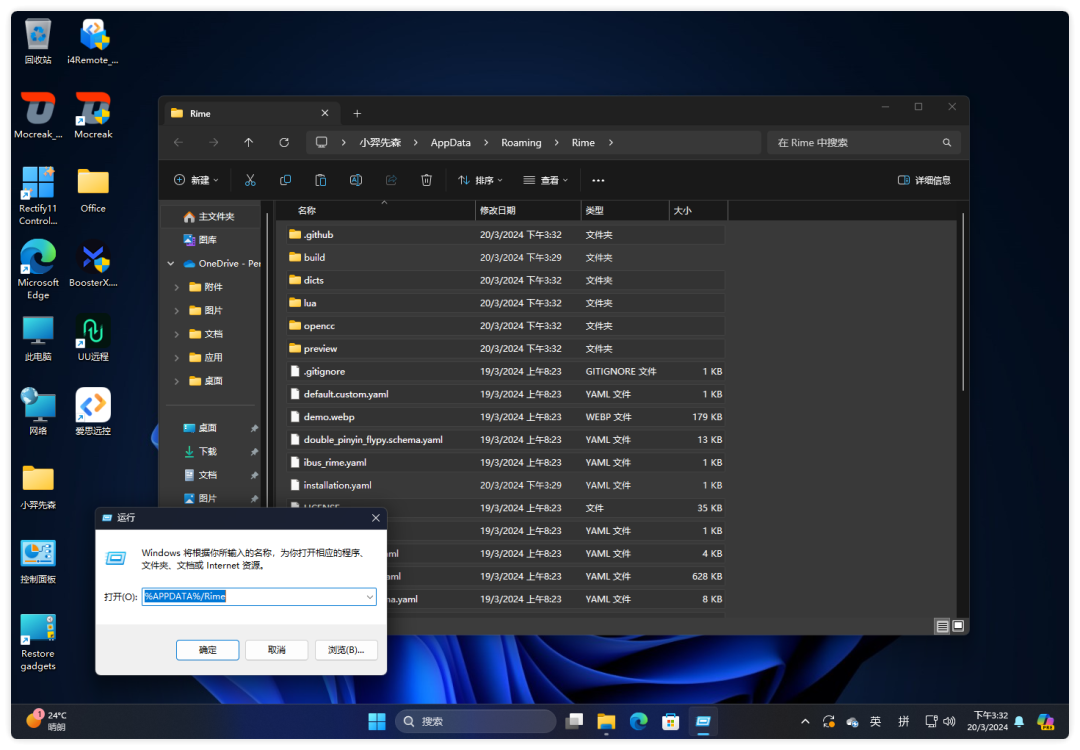Switch to details list view toggle
The width and height of the screenshot is (1080, 750).
pos(942,626)
